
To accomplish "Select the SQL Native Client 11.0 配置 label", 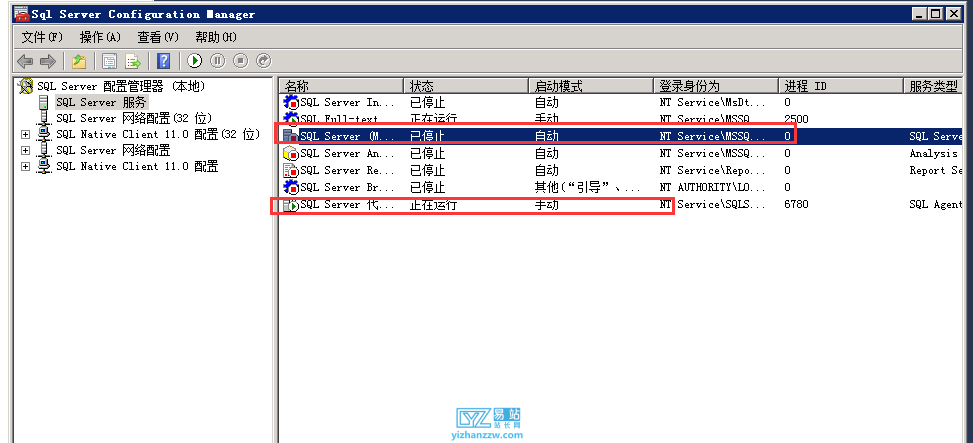I will pyautogui.click(x=137, y=166).
